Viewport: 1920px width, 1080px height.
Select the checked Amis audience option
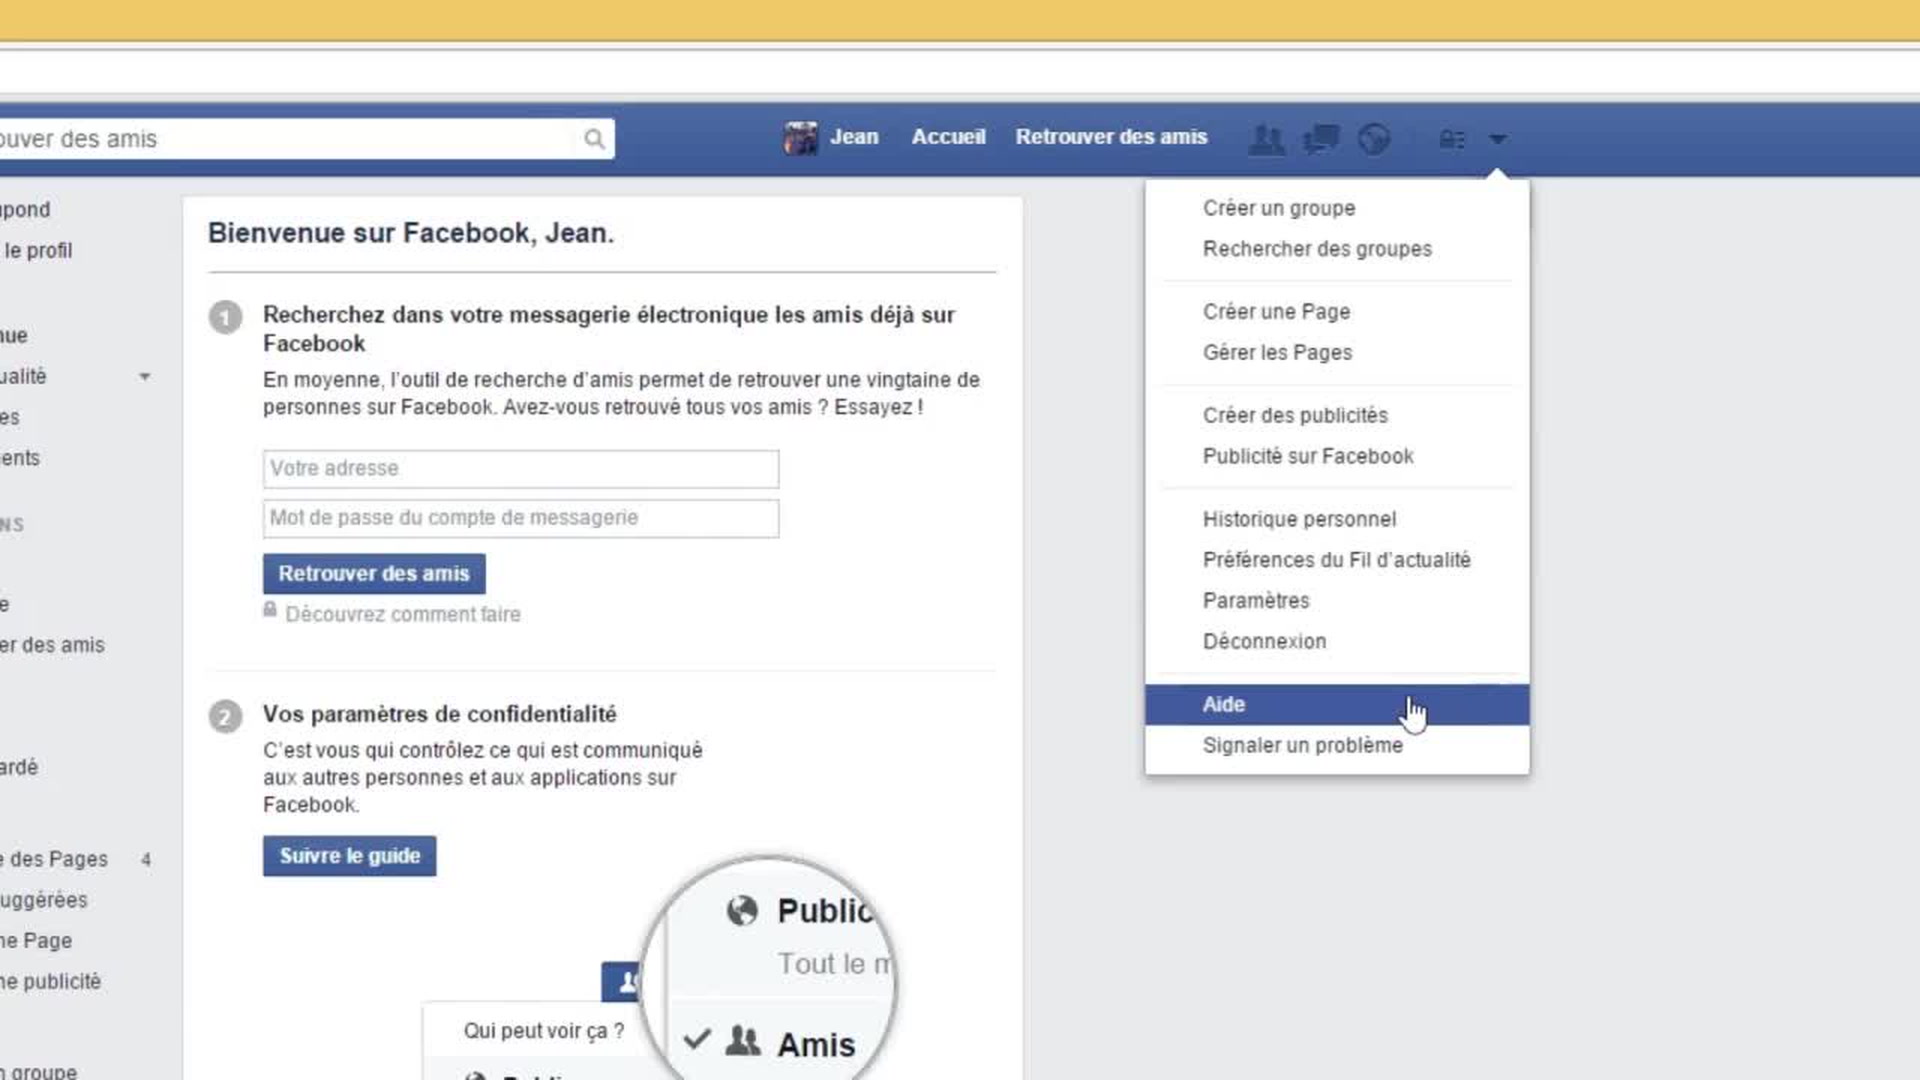(815, 1044)
